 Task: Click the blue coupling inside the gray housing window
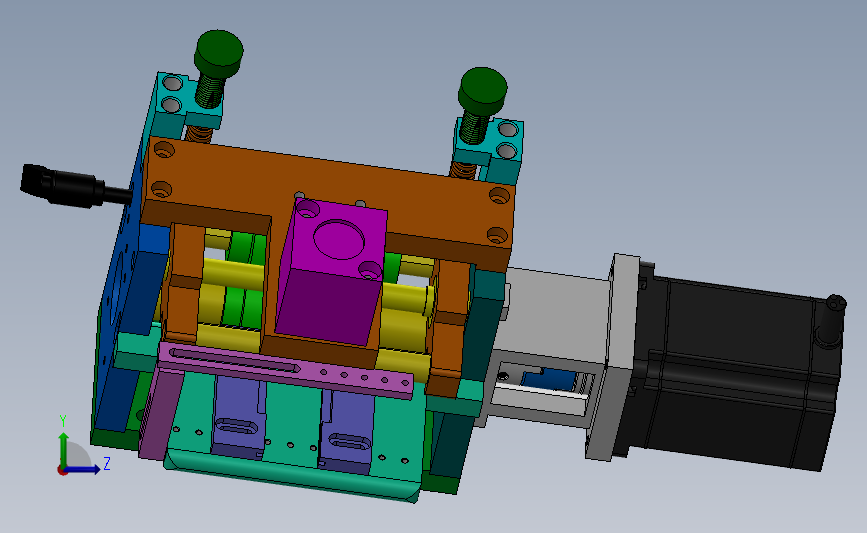tap(549, 379)
